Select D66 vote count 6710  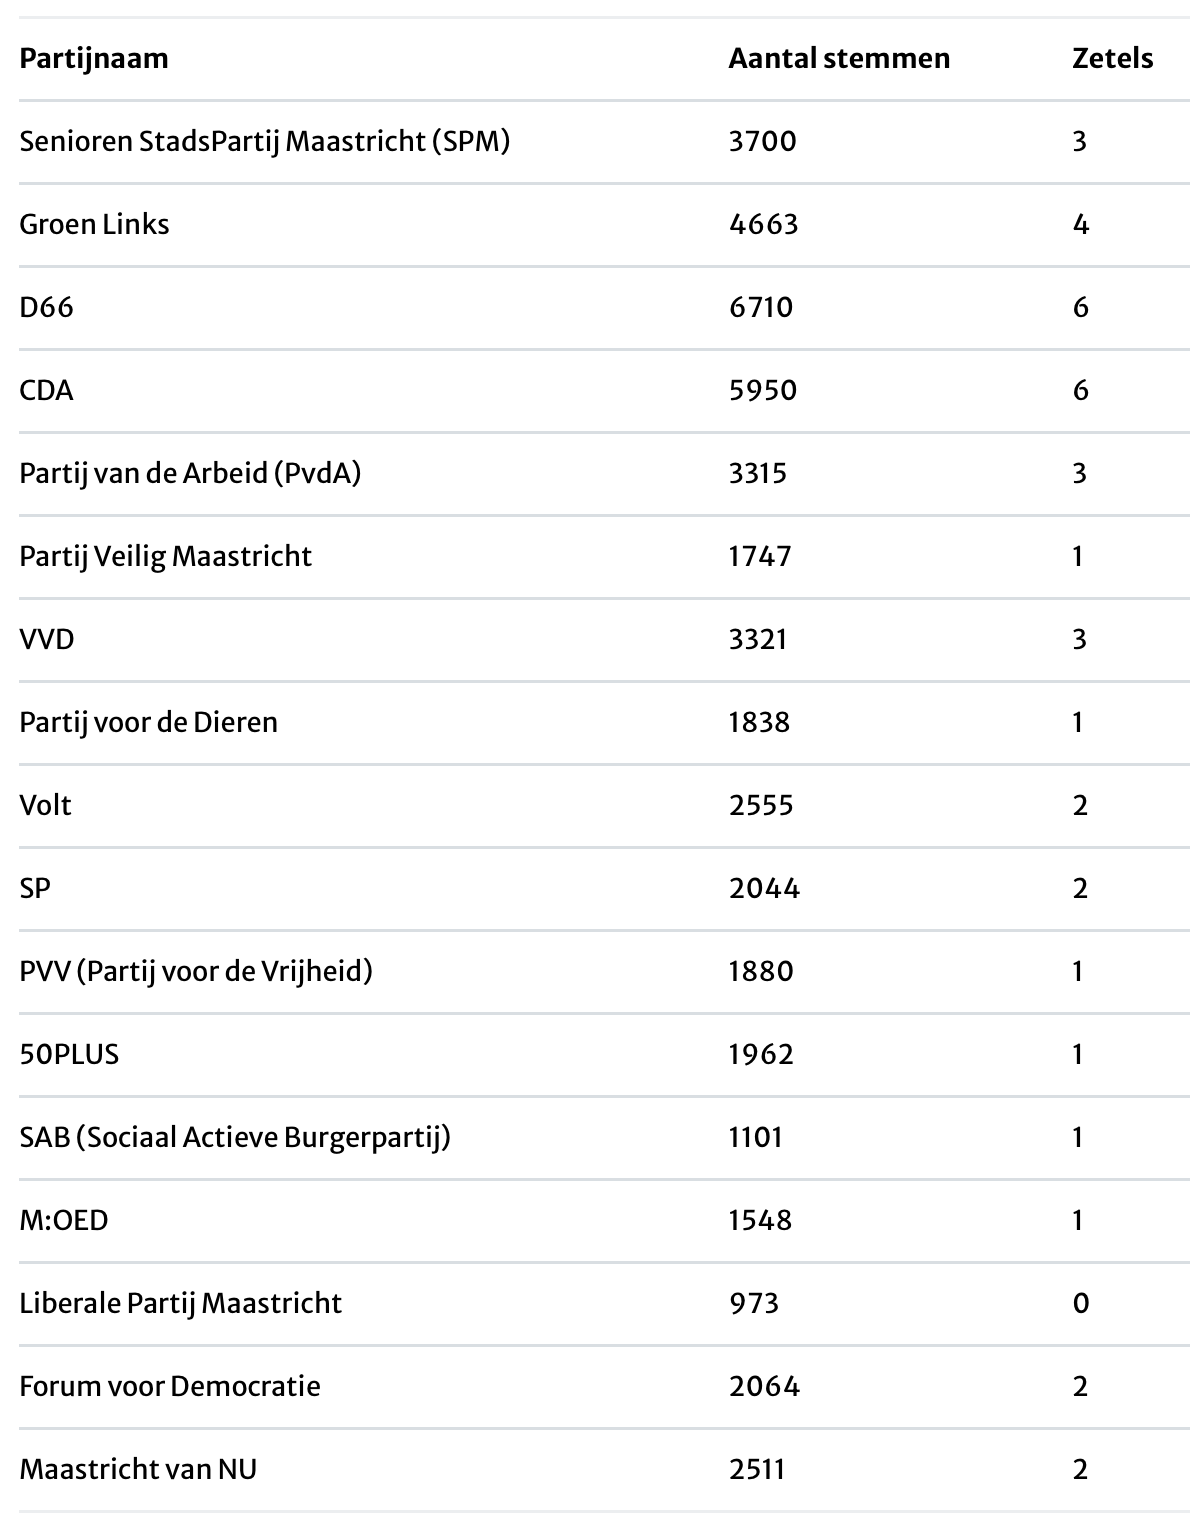pos(760,307)
